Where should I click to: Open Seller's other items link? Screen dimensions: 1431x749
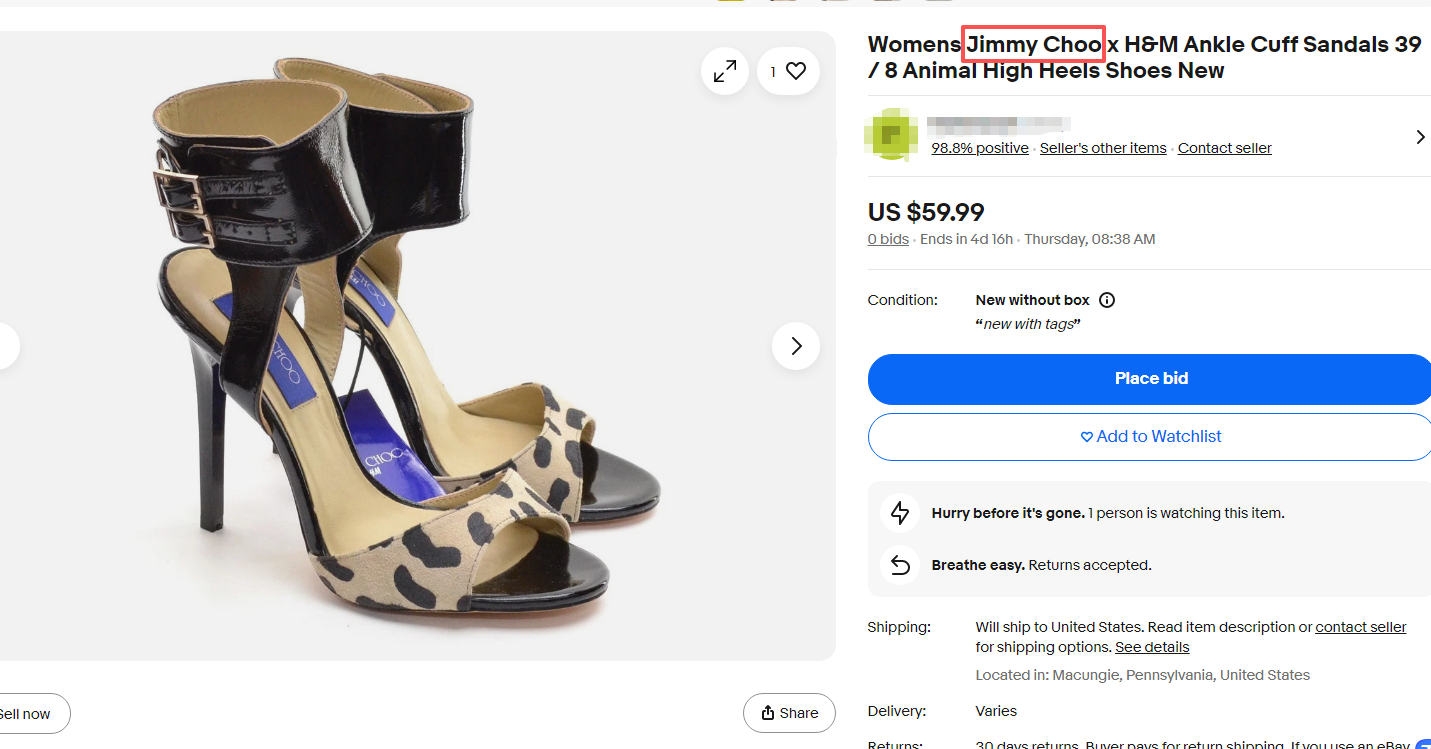(1103, 148)
